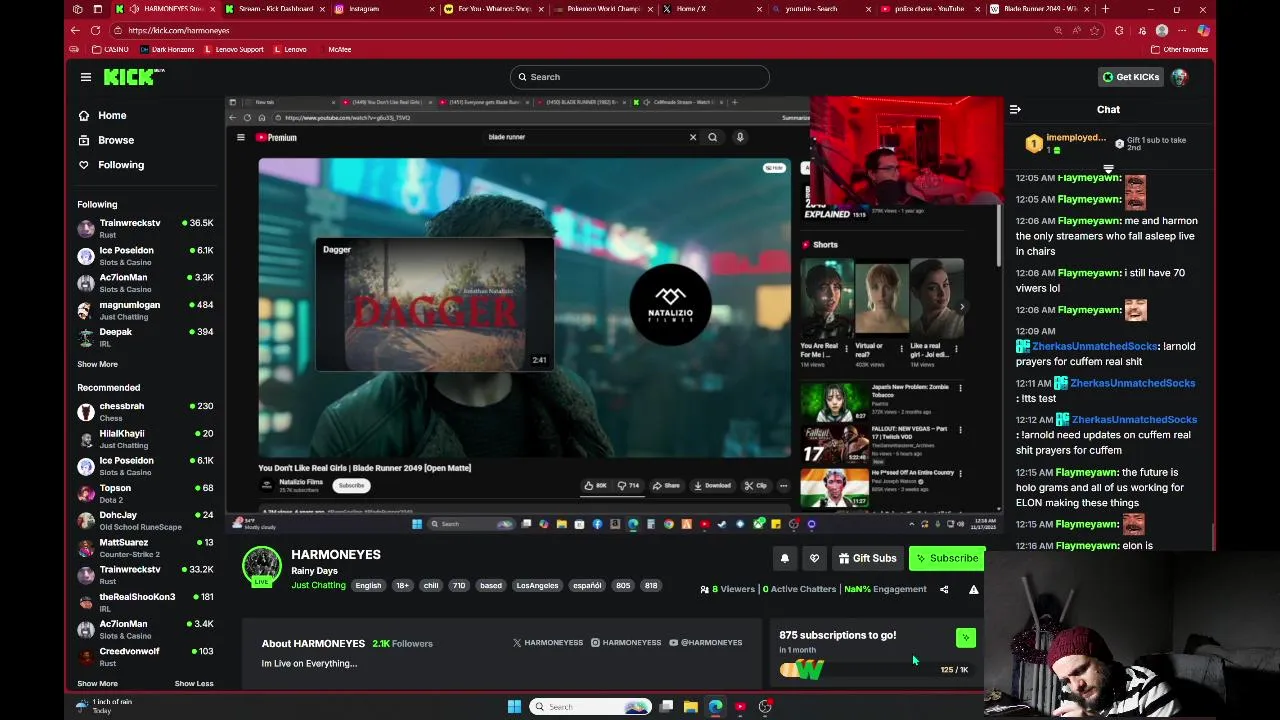The height and width of the screenshot is (720, 1280).
Task: Open the YouTube @HARMONEYES social link
Action: click(x=706, y=643)
